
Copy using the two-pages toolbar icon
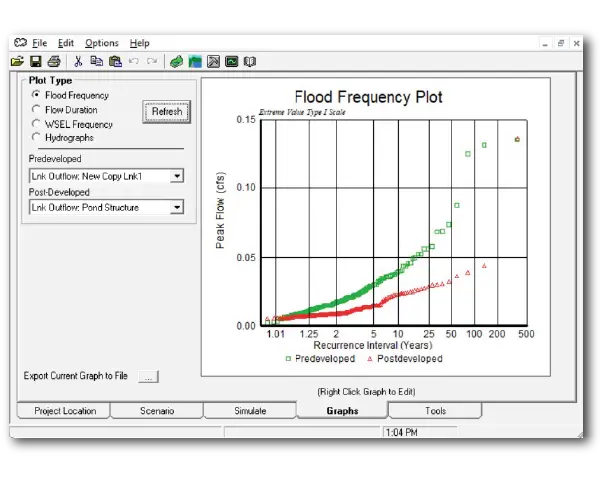[x=96, y=61]
